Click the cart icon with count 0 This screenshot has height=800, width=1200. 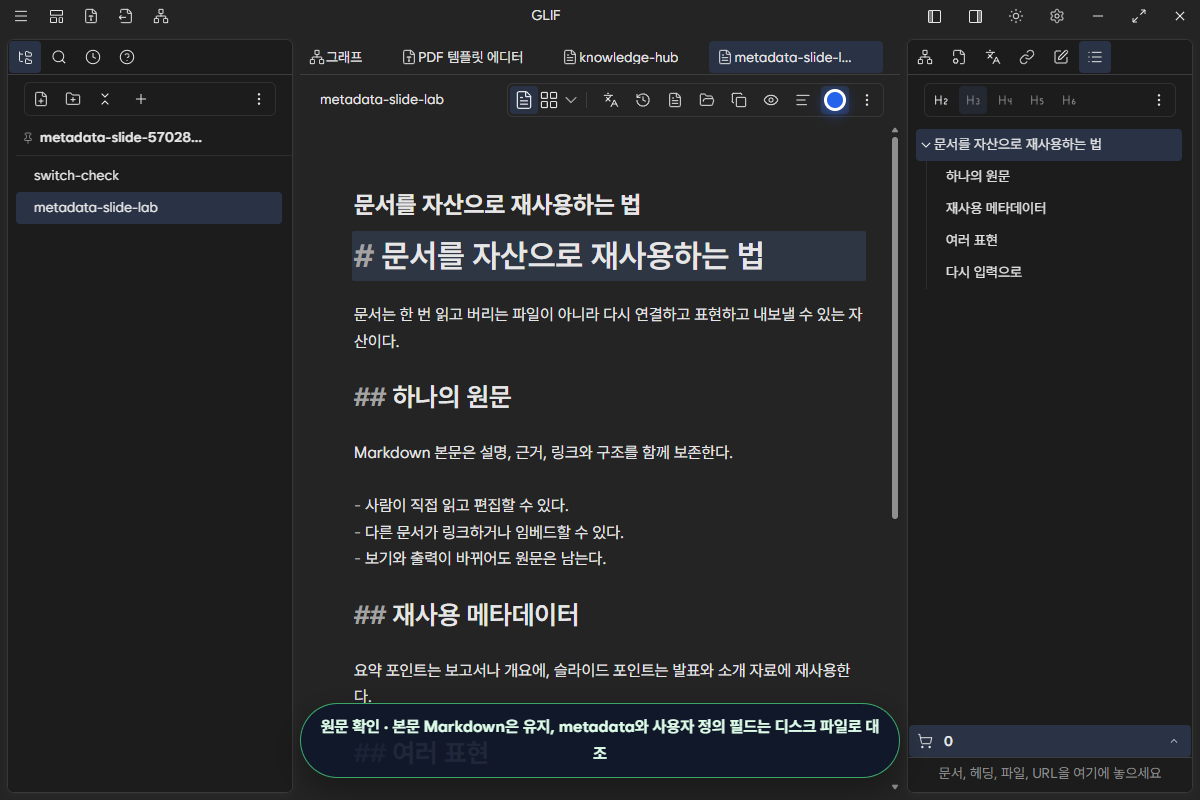(925, 741)
